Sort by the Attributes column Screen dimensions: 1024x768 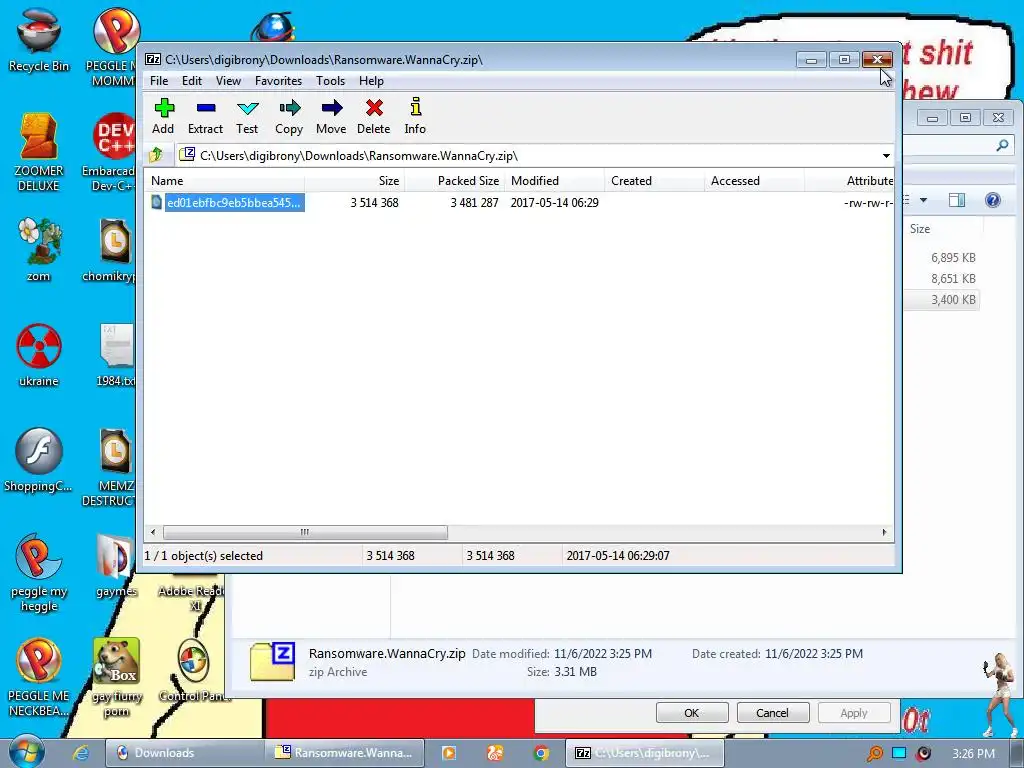click(x=849, y=181)
